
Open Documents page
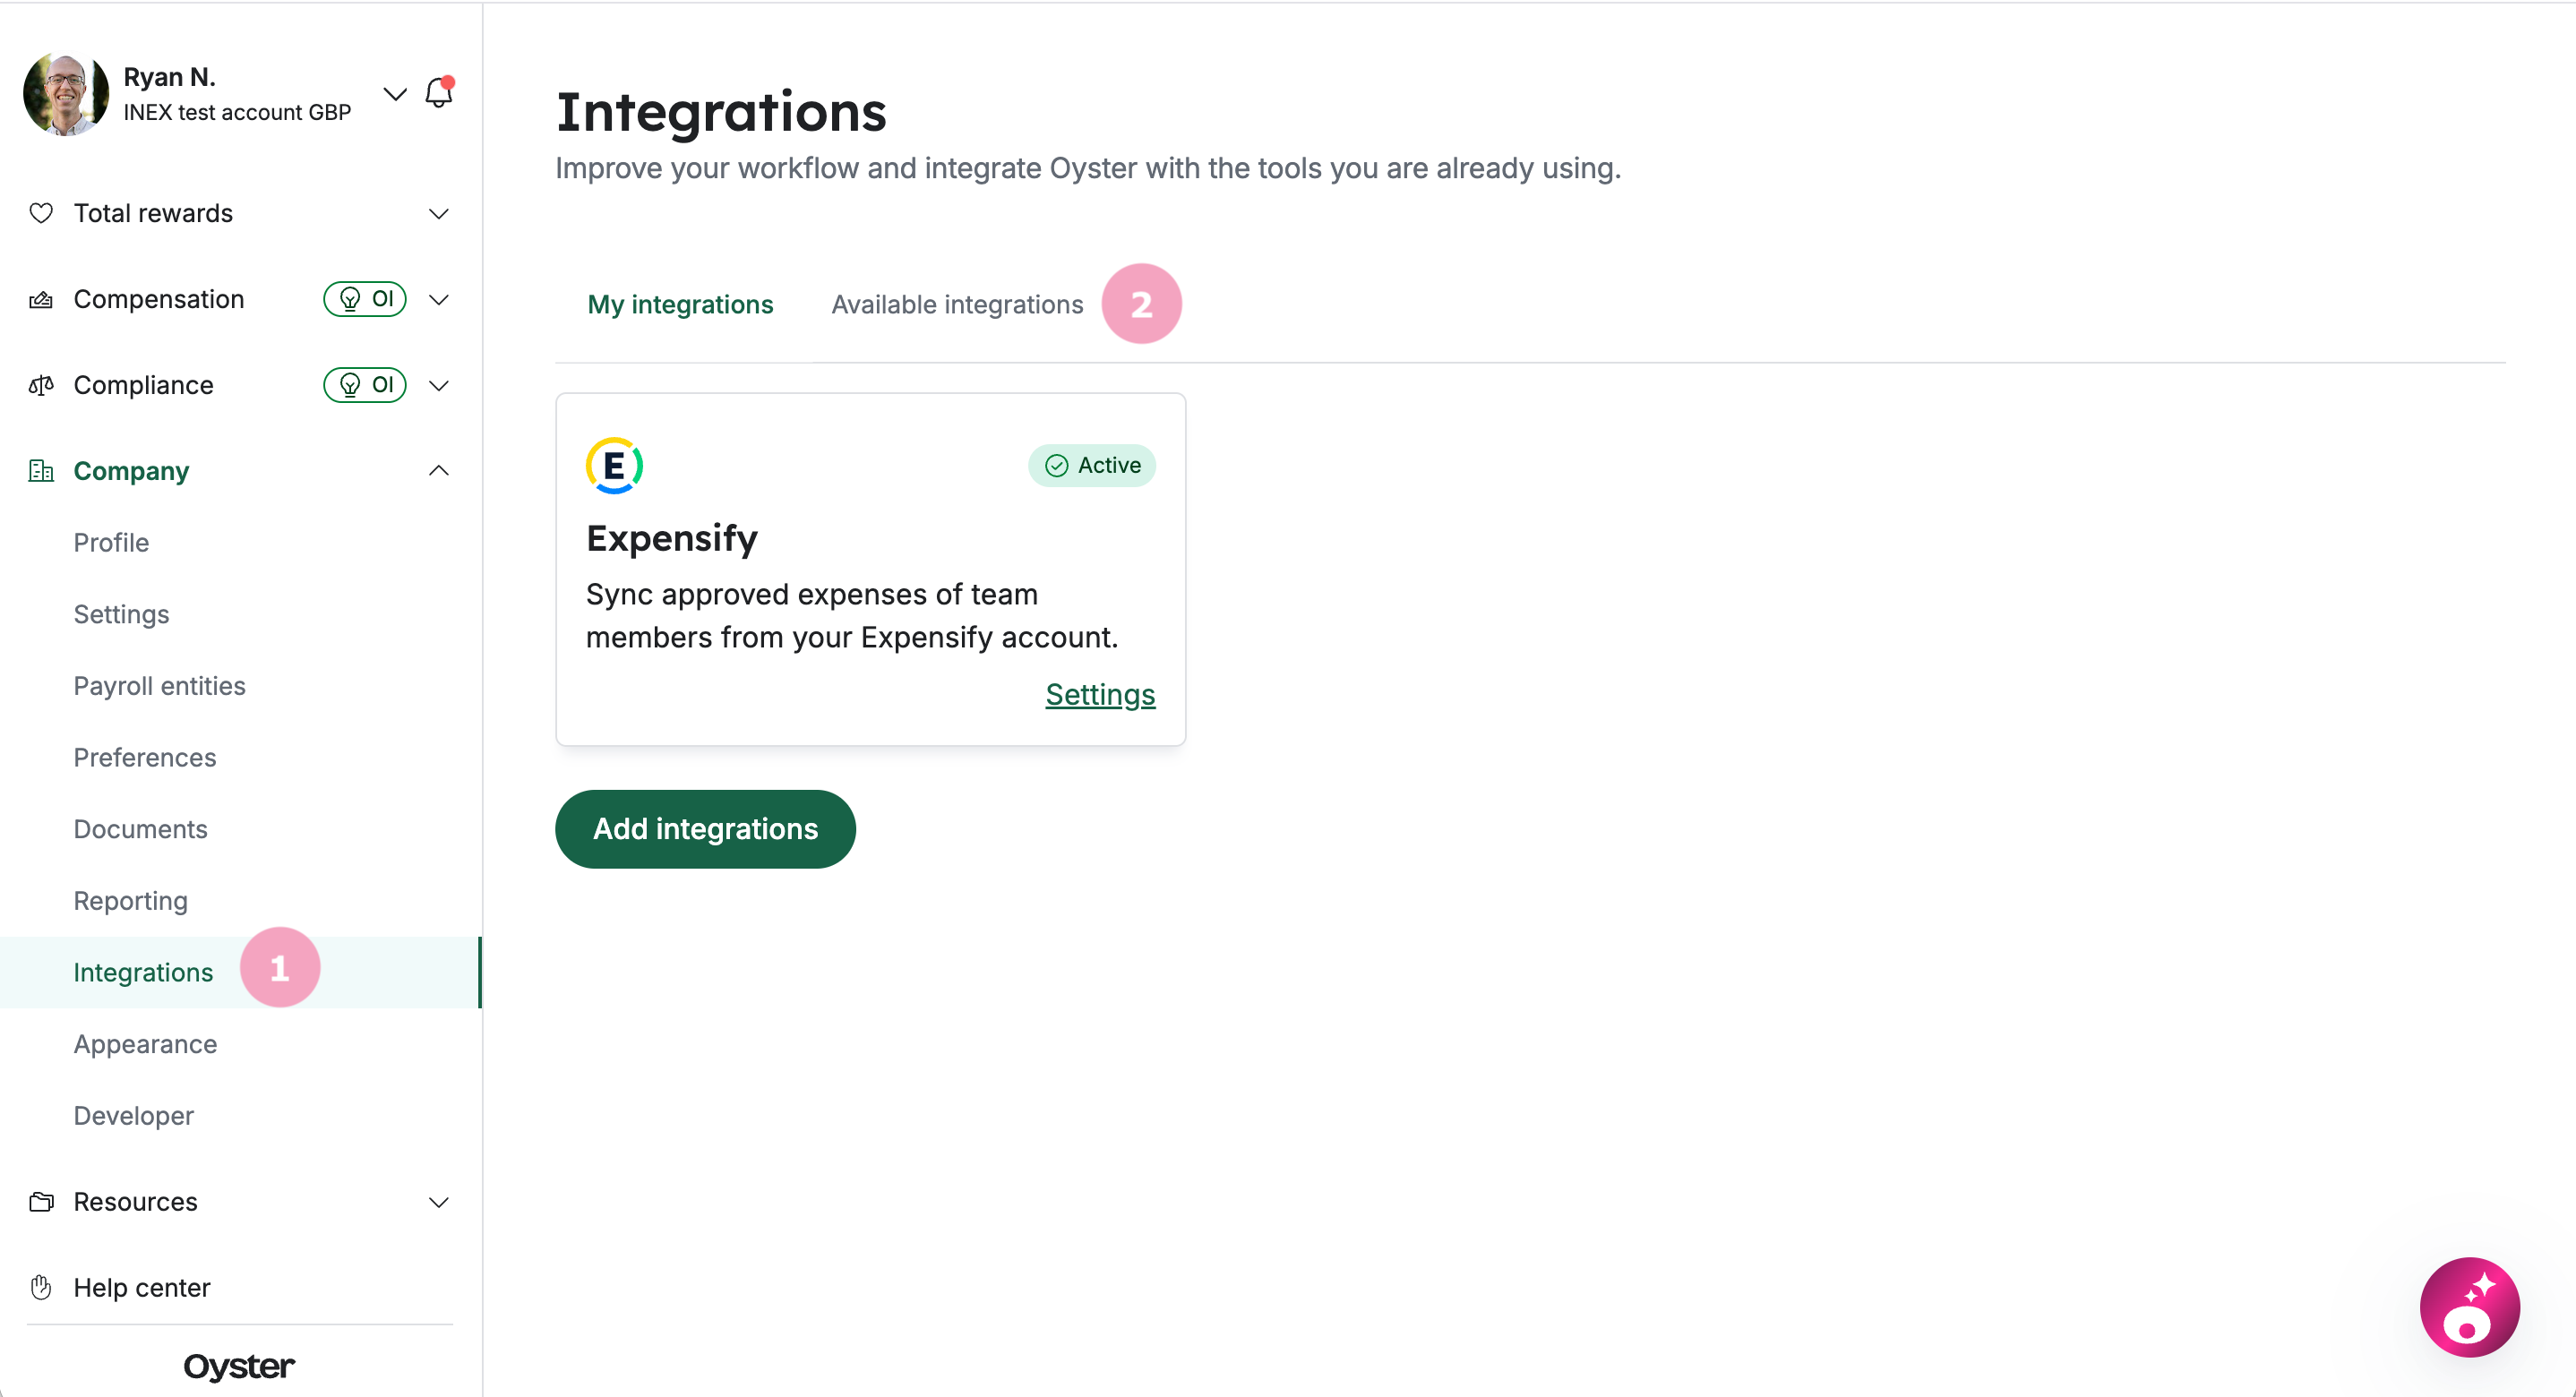[140, 829]
